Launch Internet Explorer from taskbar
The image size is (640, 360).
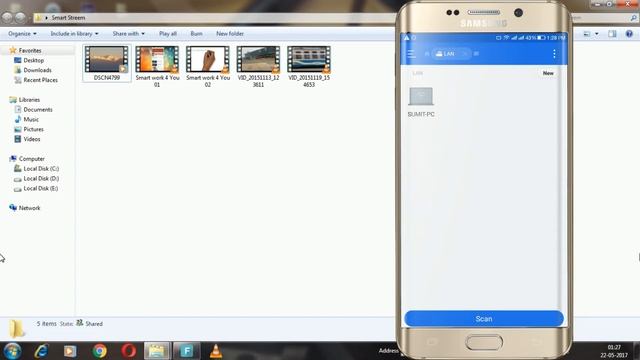pos(41,351)
